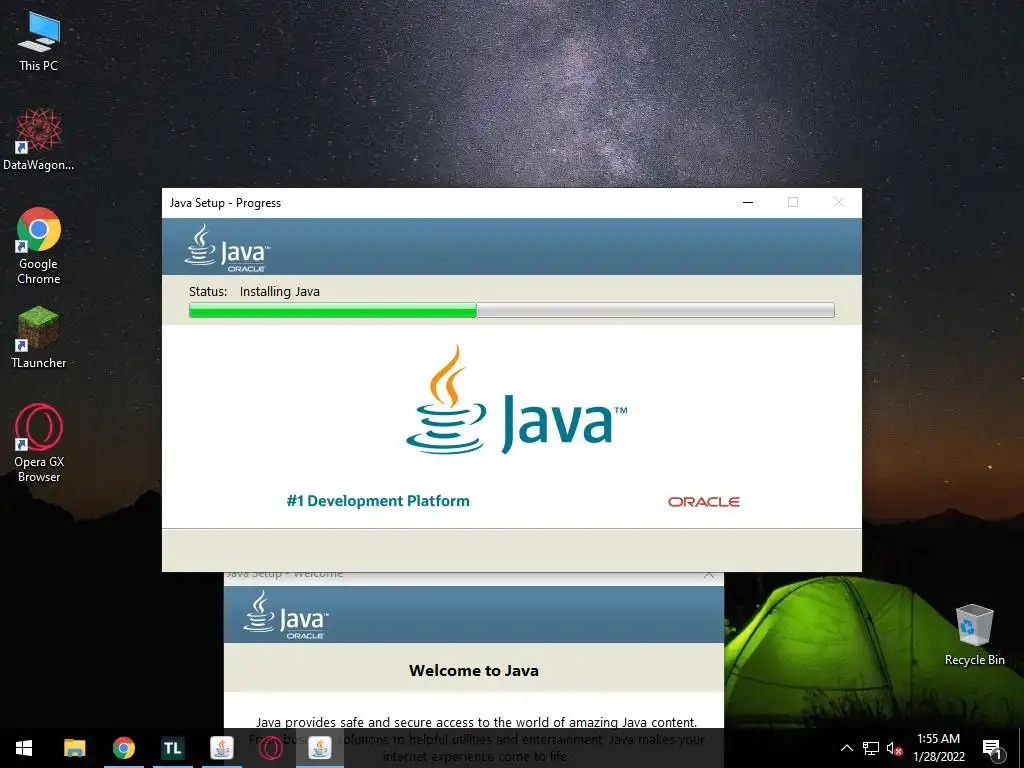Image resolution: width=1024 pixels, height=768 pixels.
Task: Switch to Opera GX in the taskbar
Action: tap(270, 748)
